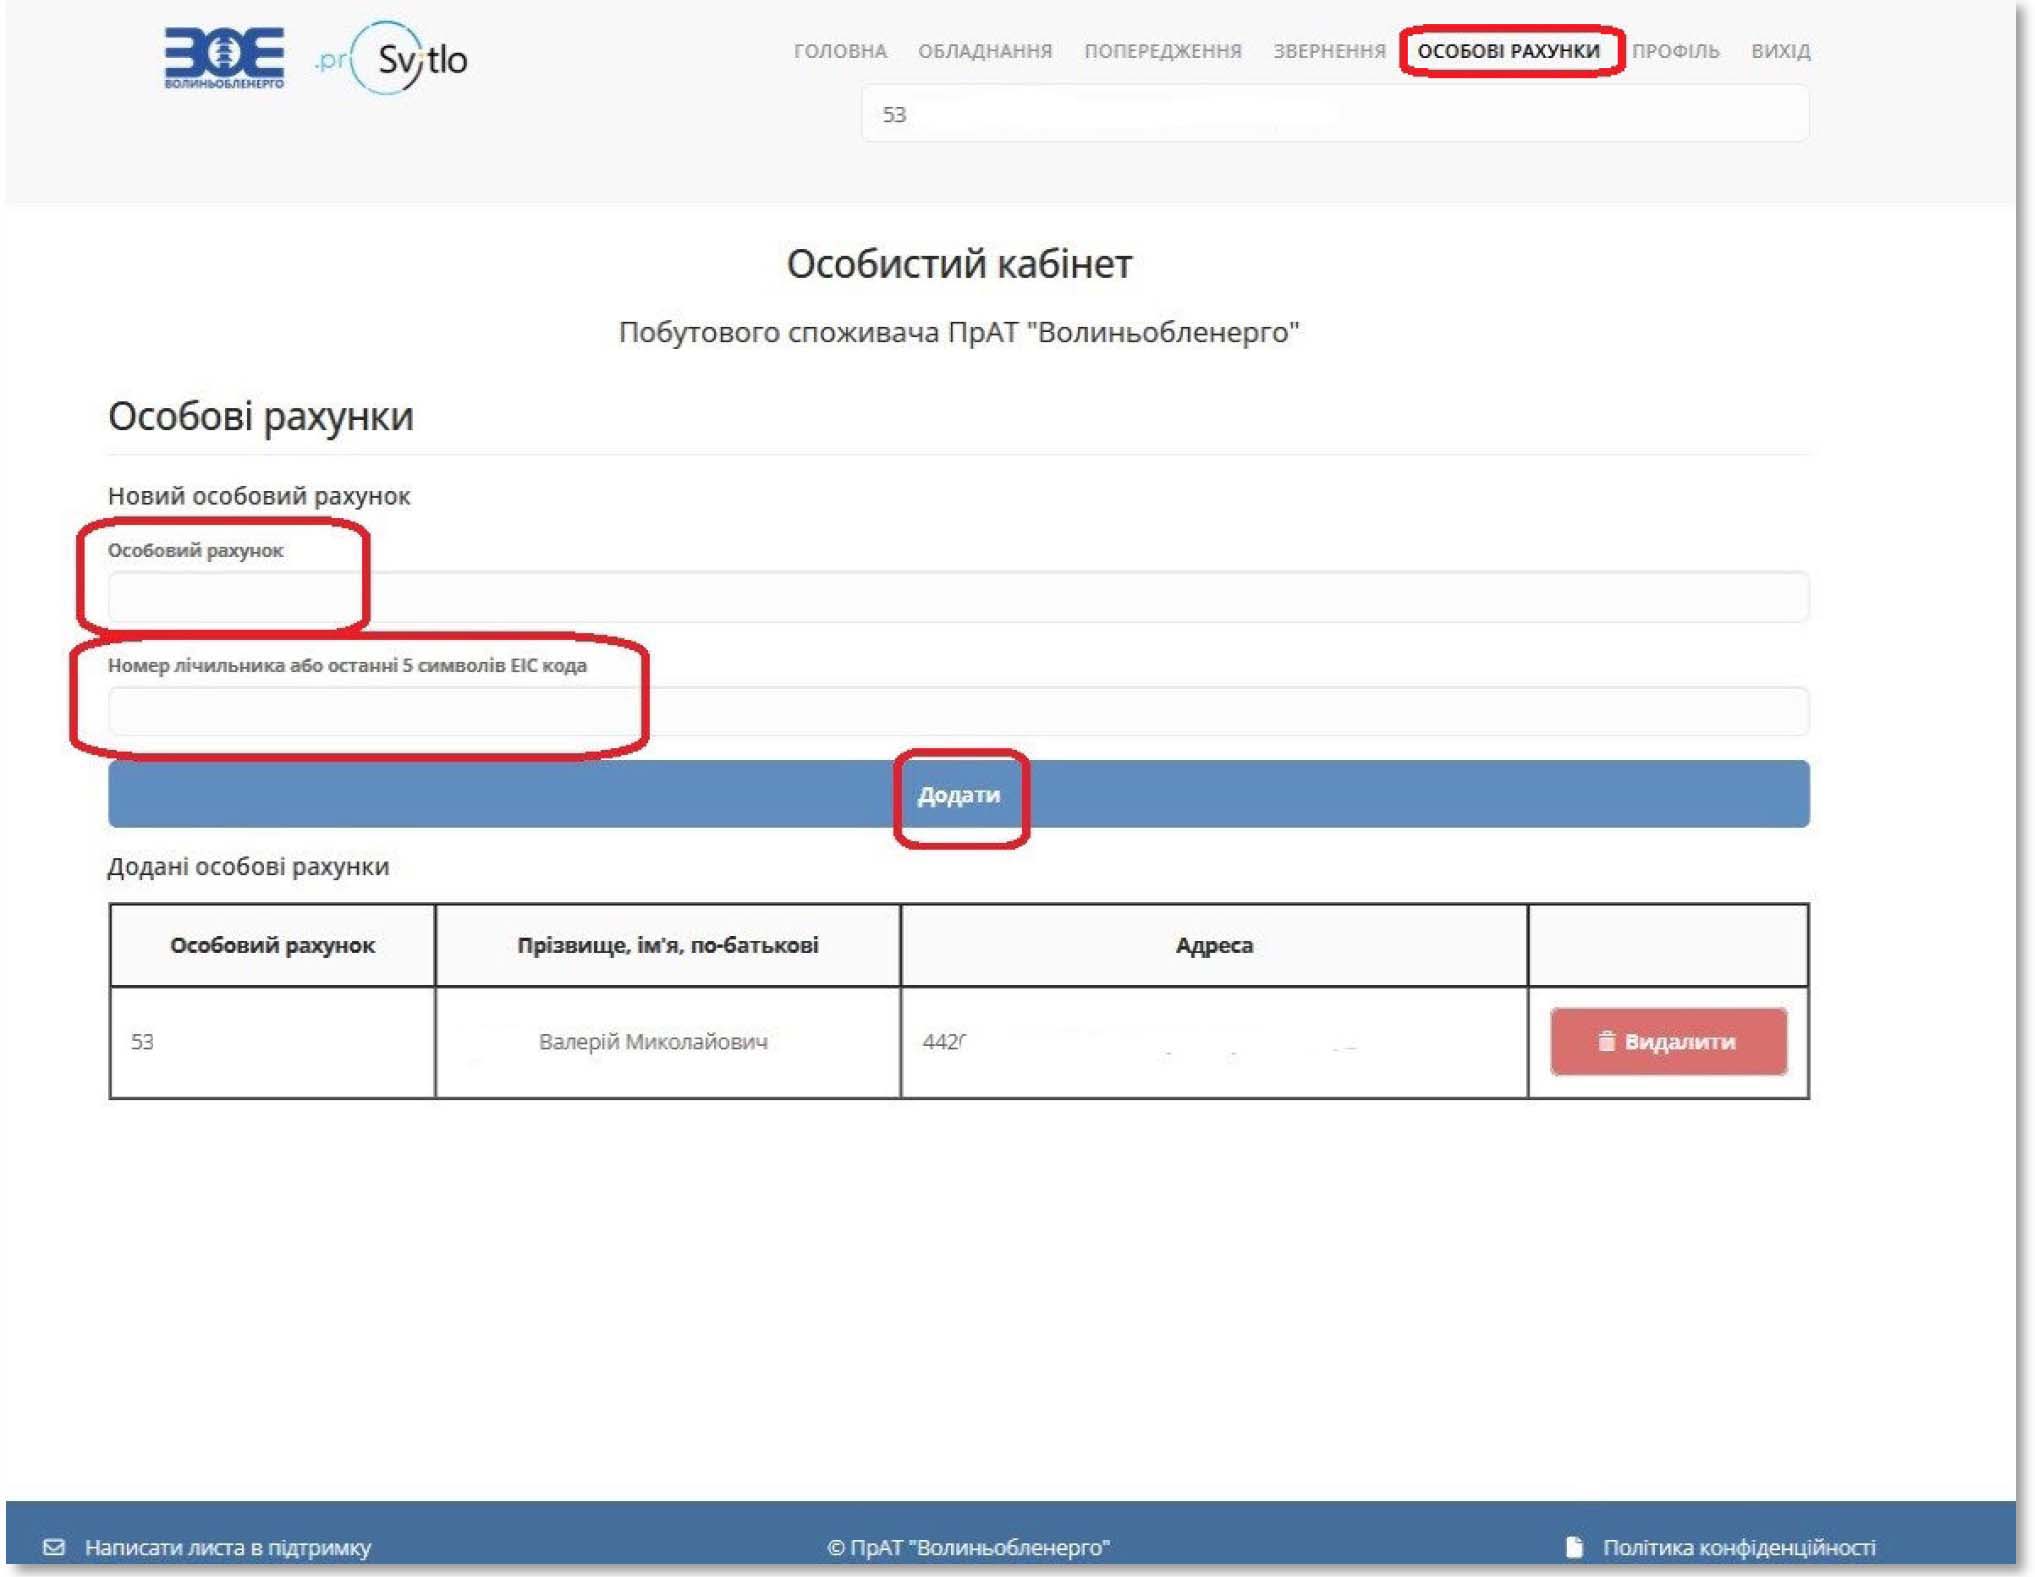Screen dimensions: 2035x1577
Task: Focus the Особовий рахунок input field
Action: pos(958,597)
